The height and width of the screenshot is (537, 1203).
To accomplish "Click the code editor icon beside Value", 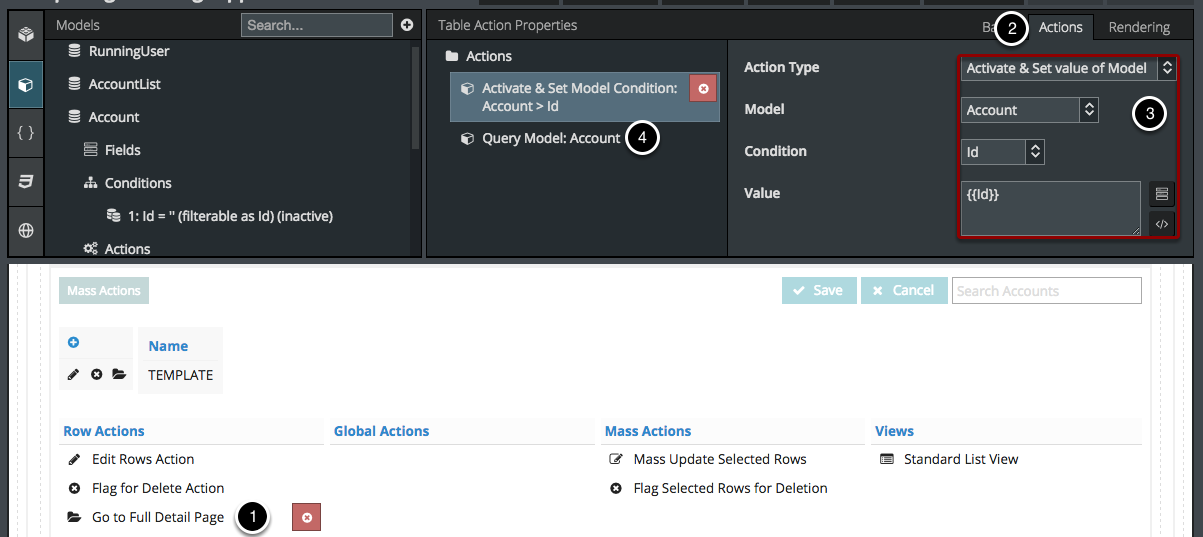I will 1161,224.
